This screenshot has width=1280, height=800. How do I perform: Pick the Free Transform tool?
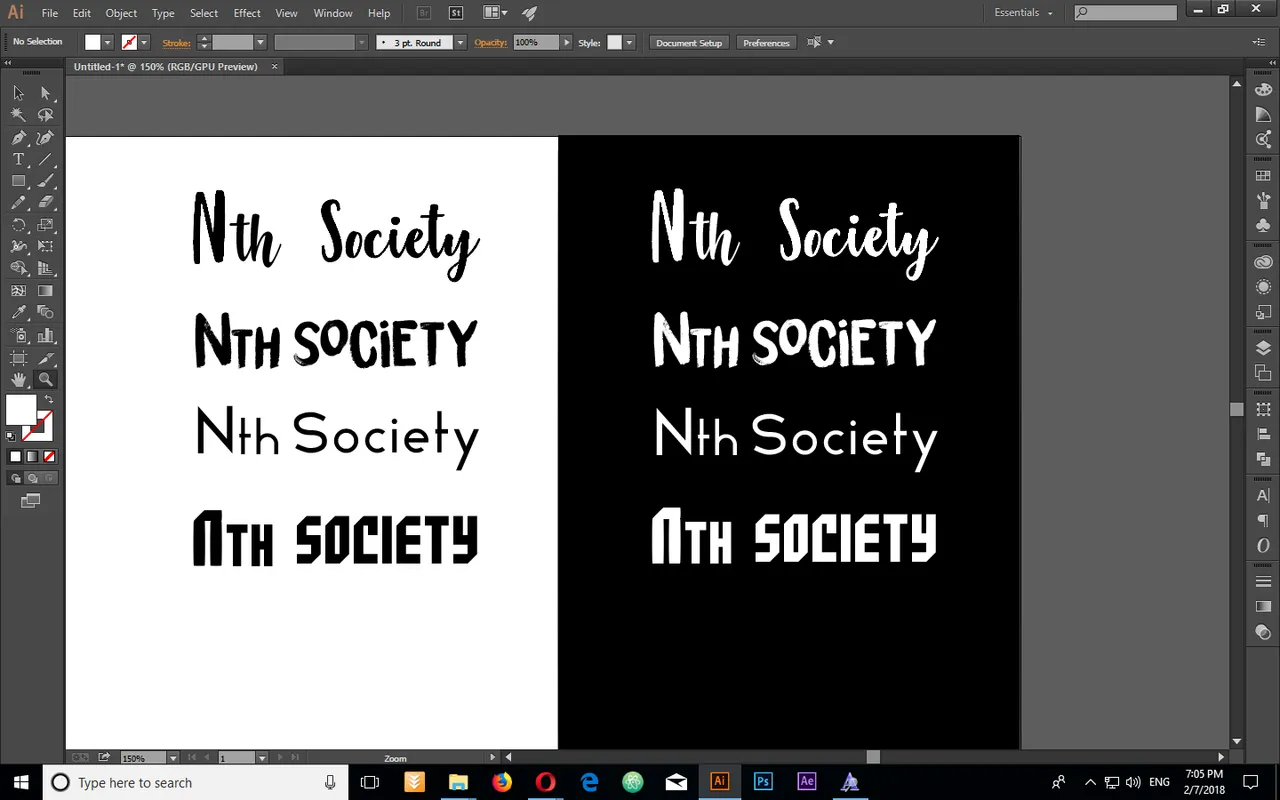click(x=45, y=247)
